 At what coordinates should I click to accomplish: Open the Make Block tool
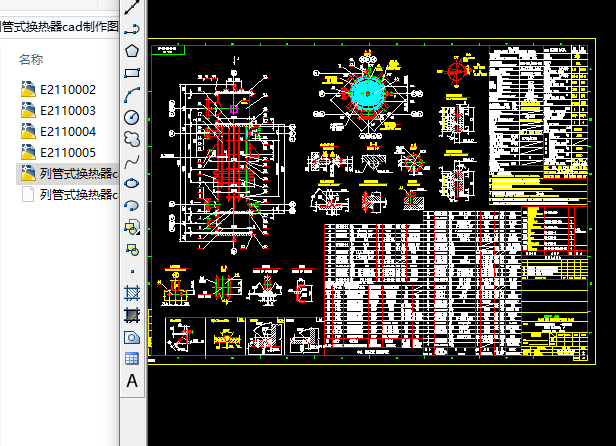coord(132,250)
